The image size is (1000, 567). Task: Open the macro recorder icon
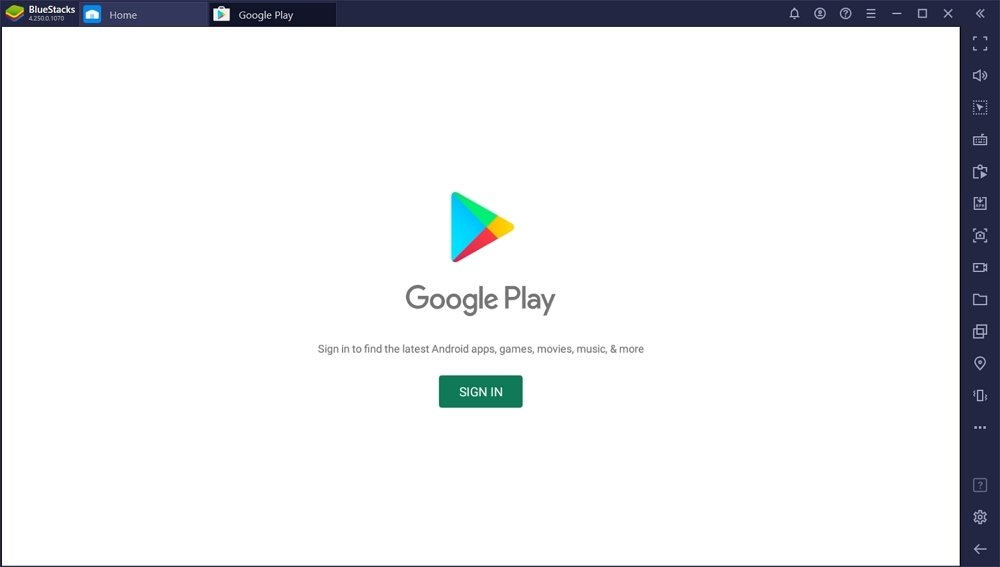tap(980, 172)
